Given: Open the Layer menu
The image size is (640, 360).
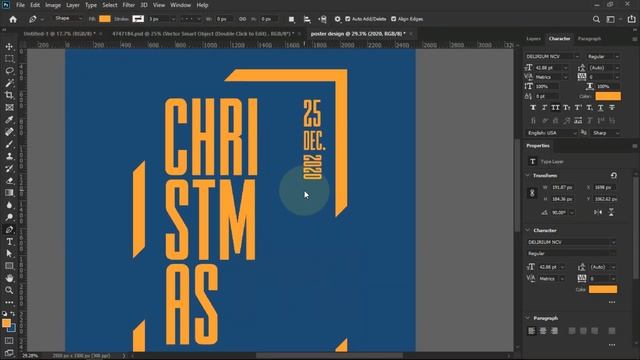Looking at the screenshot, I should click(73, 5).
